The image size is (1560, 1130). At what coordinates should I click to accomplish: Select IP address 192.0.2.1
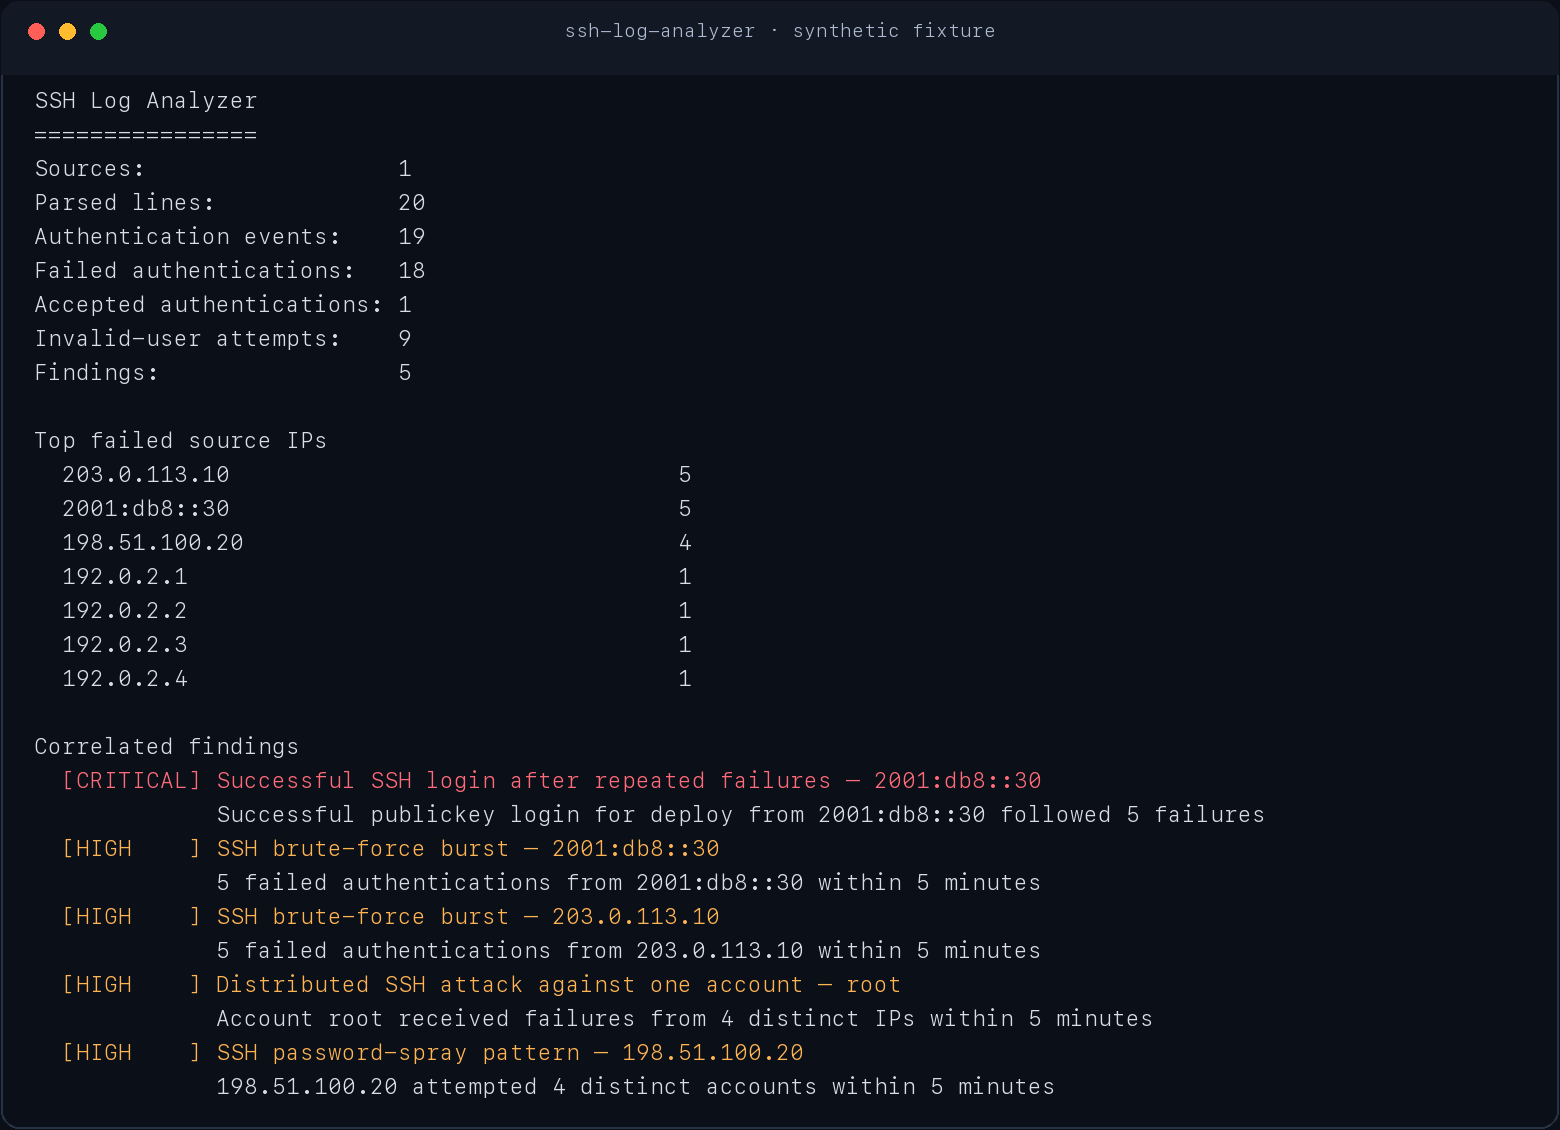(125, 577)
